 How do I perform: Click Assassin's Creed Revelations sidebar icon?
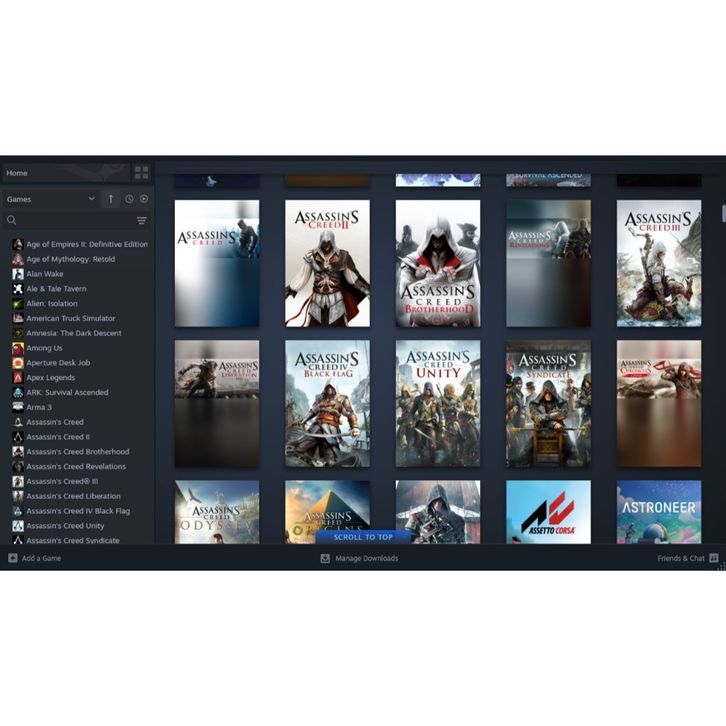pos(18,466)
